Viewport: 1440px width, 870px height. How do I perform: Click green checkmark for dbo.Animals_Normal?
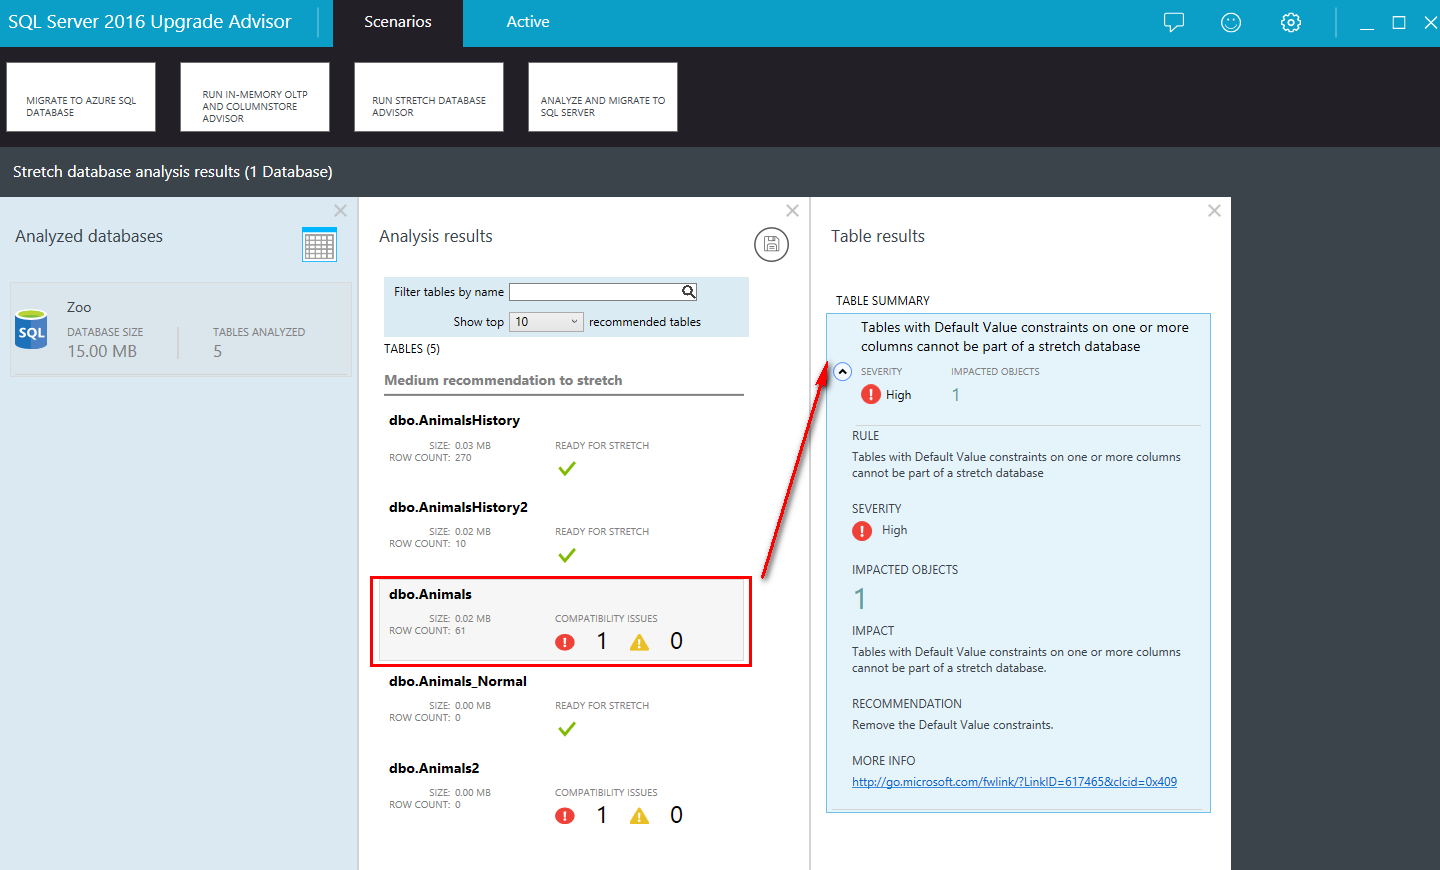coord(567,729)
